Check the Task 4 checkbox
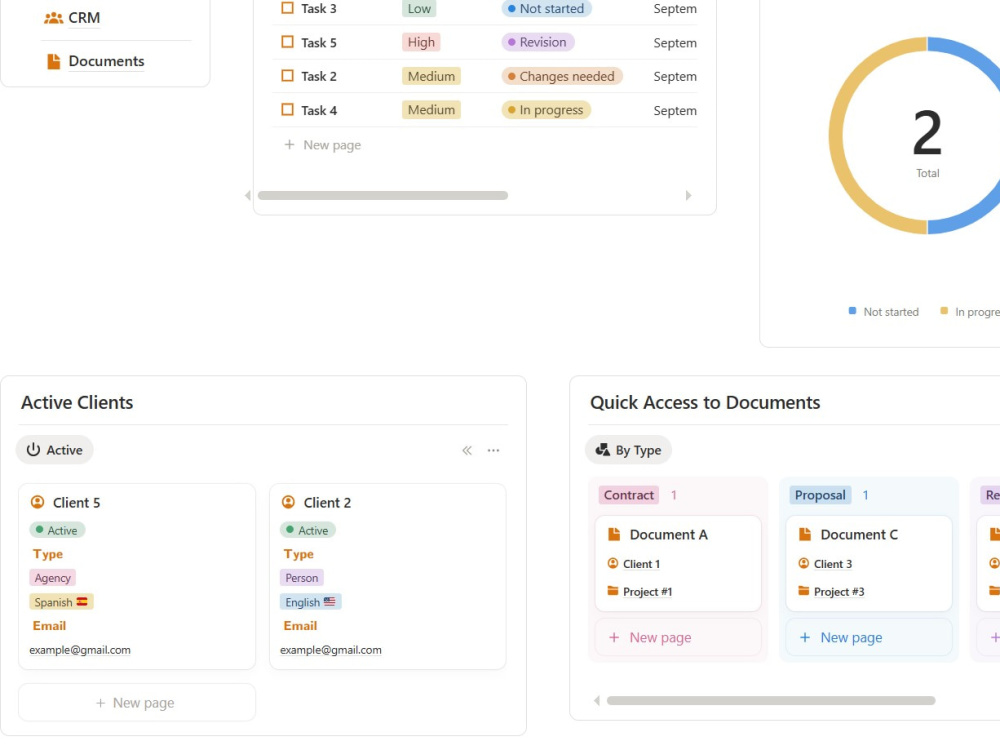 [288, 110]
